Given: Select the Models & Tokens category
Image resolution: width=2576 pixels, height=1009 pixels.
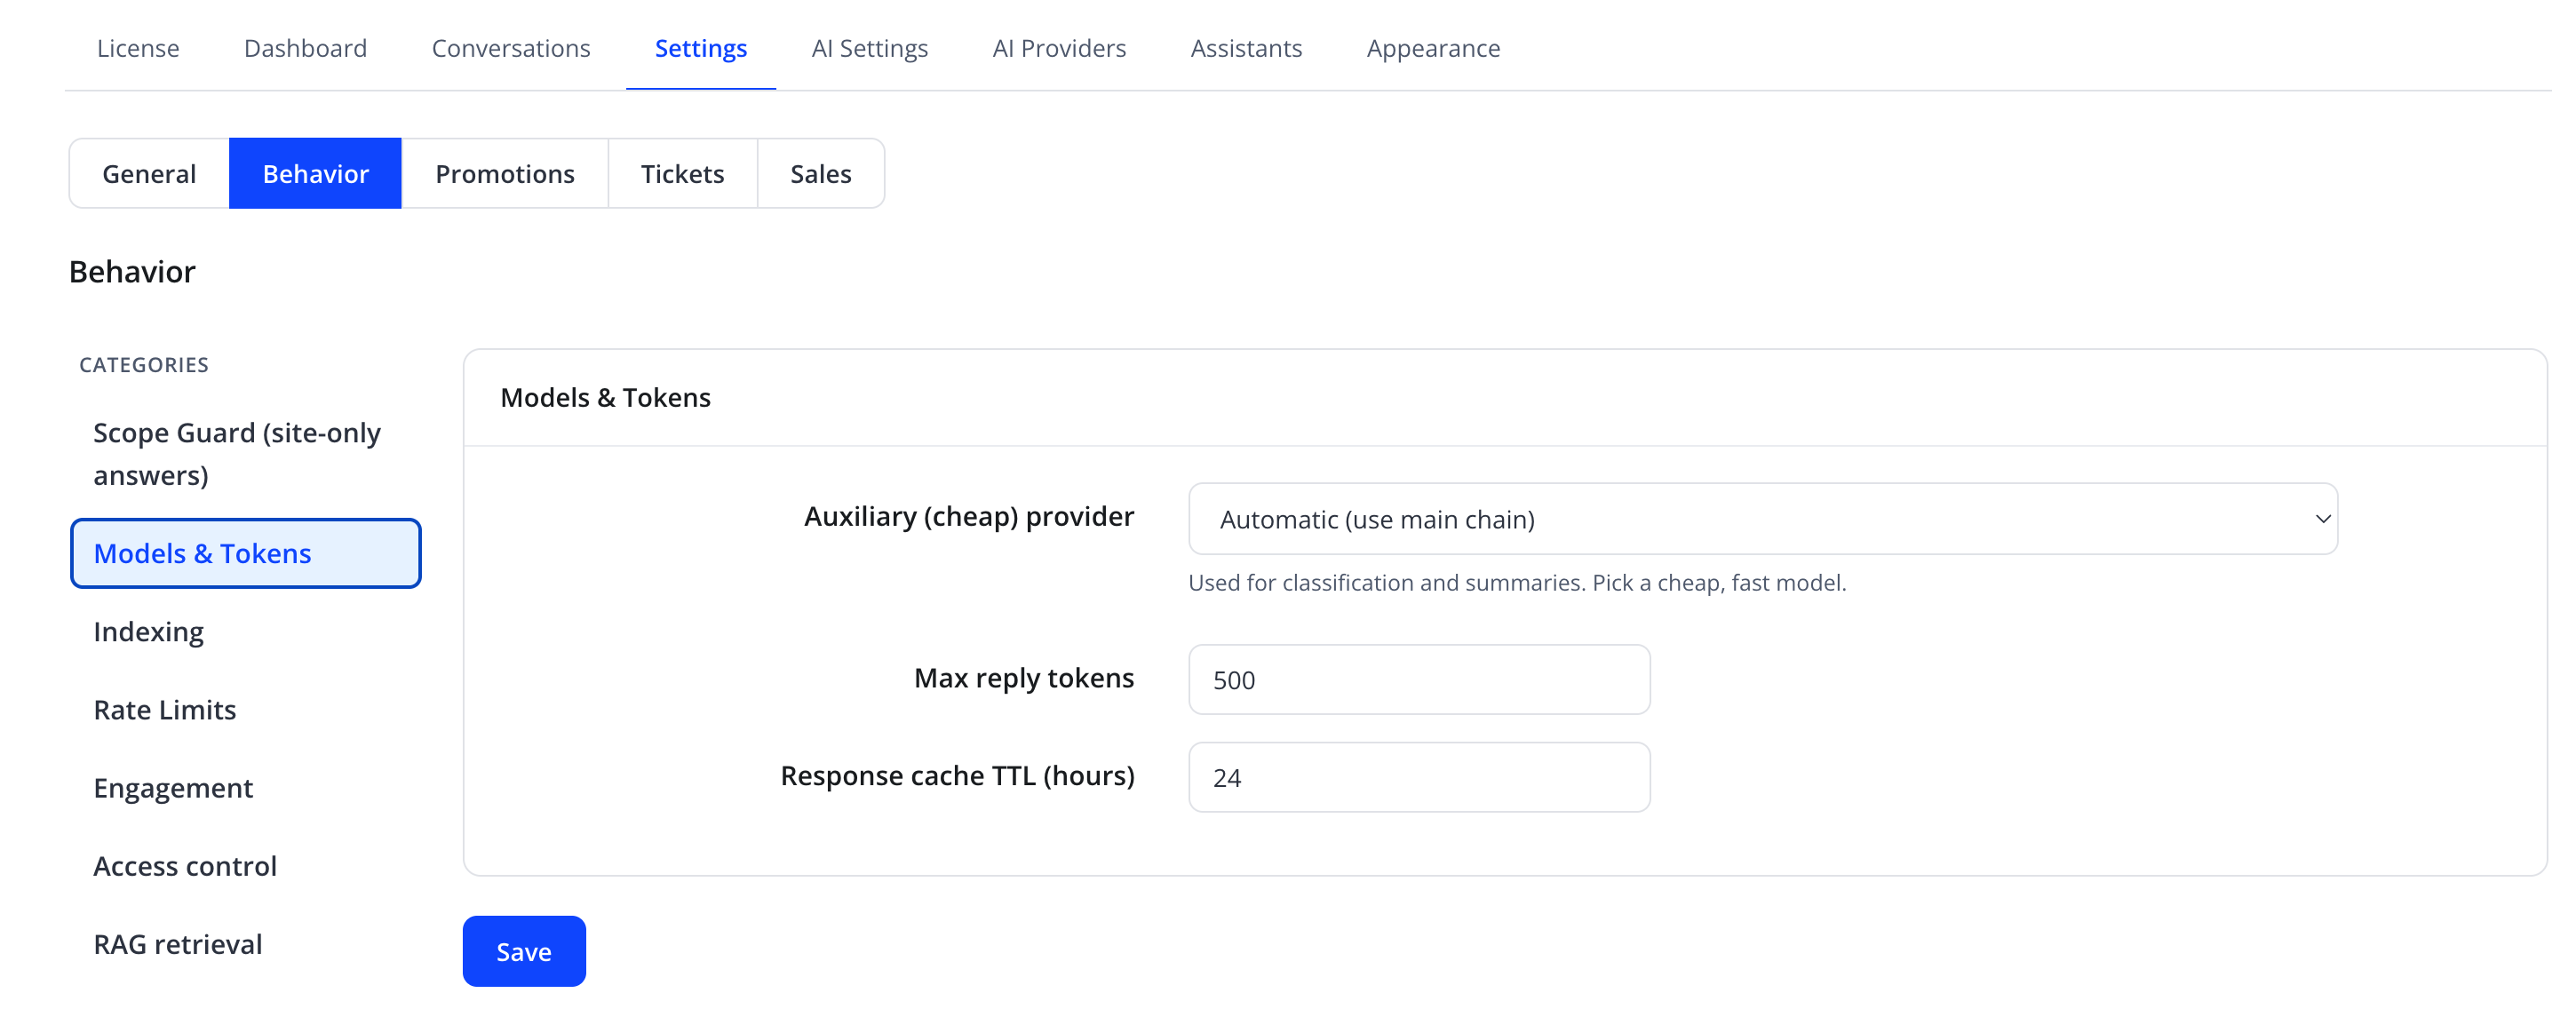Looking at the screenshot, I should coord(245,553).
